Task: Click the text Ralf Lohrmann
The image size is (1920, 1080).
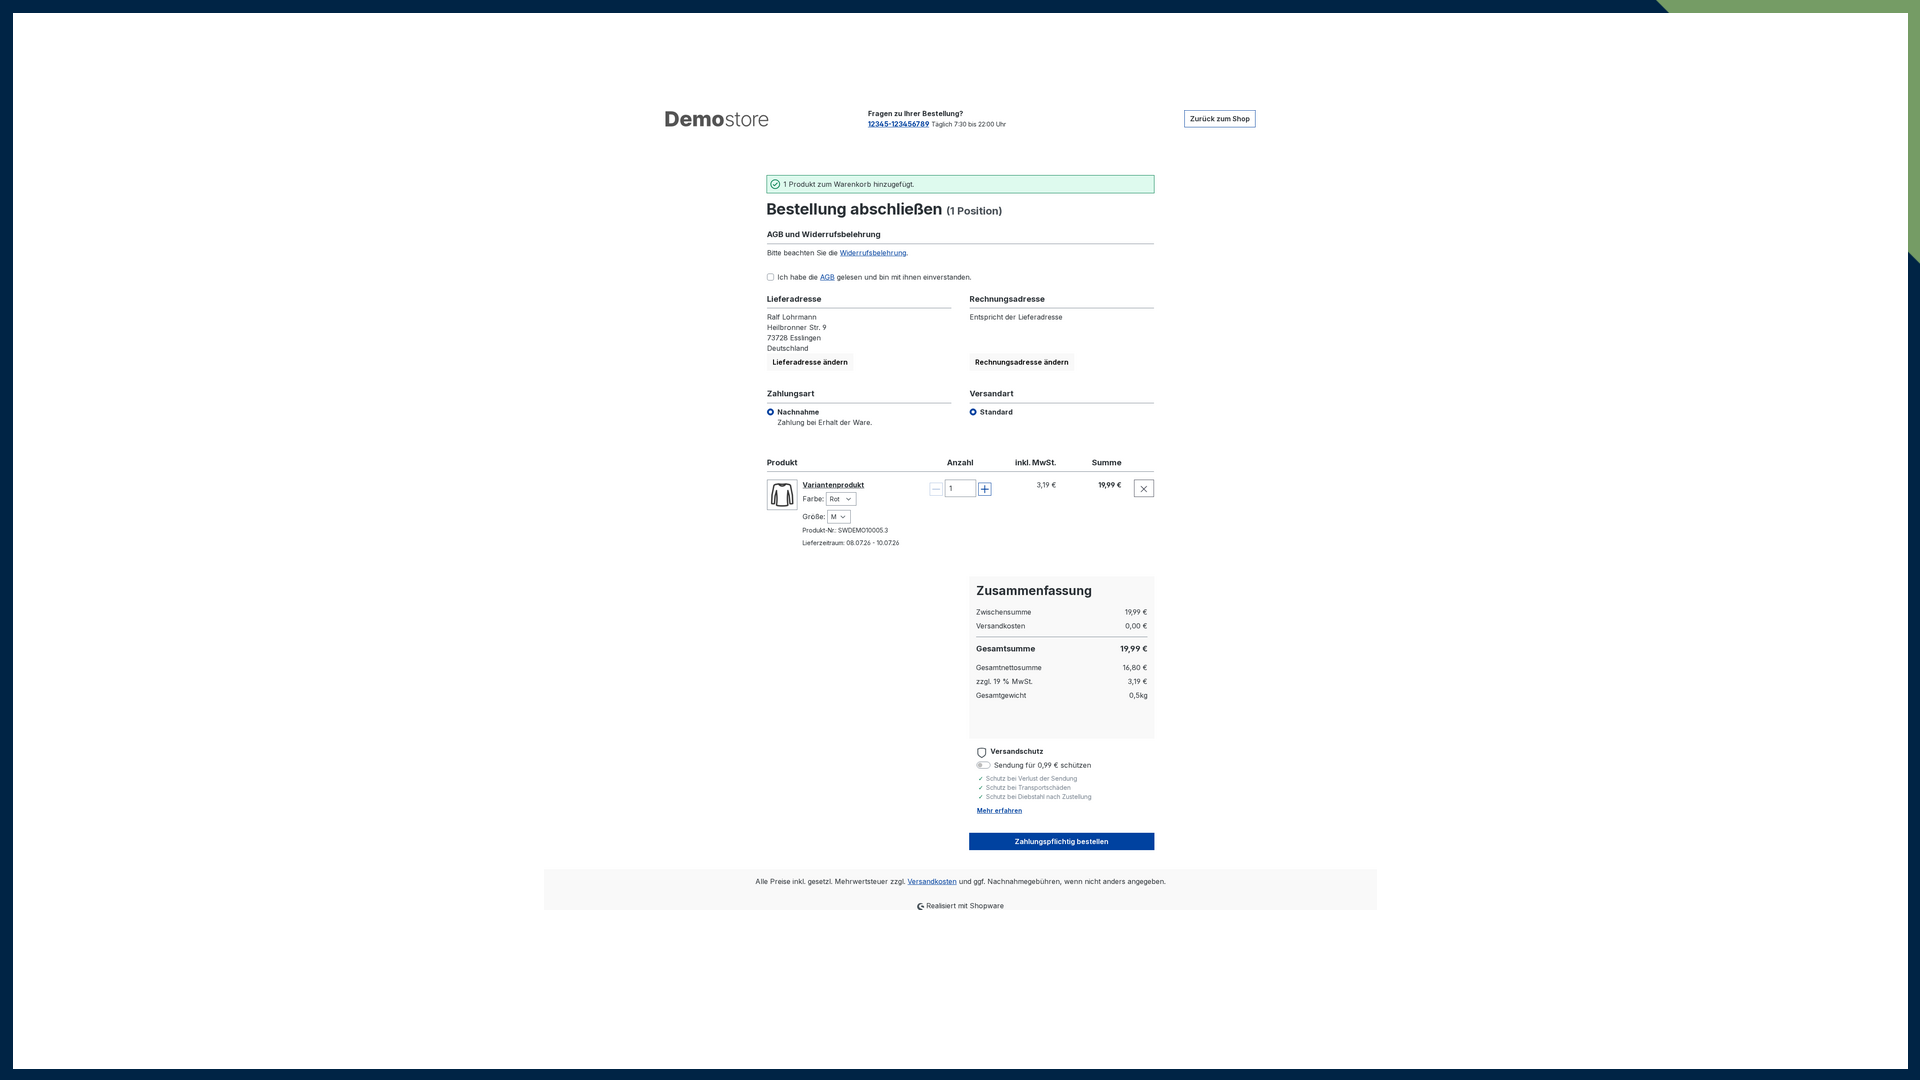Action: 792,317
